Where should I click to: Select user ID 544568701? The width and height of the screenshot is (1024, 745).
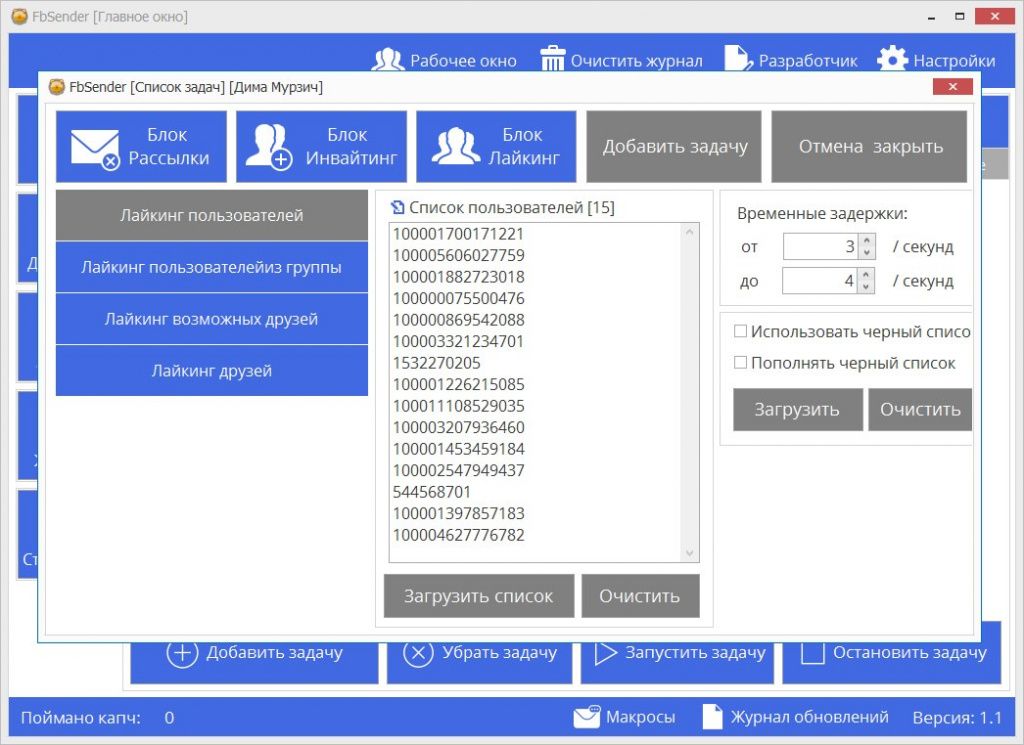click(432, 492)
